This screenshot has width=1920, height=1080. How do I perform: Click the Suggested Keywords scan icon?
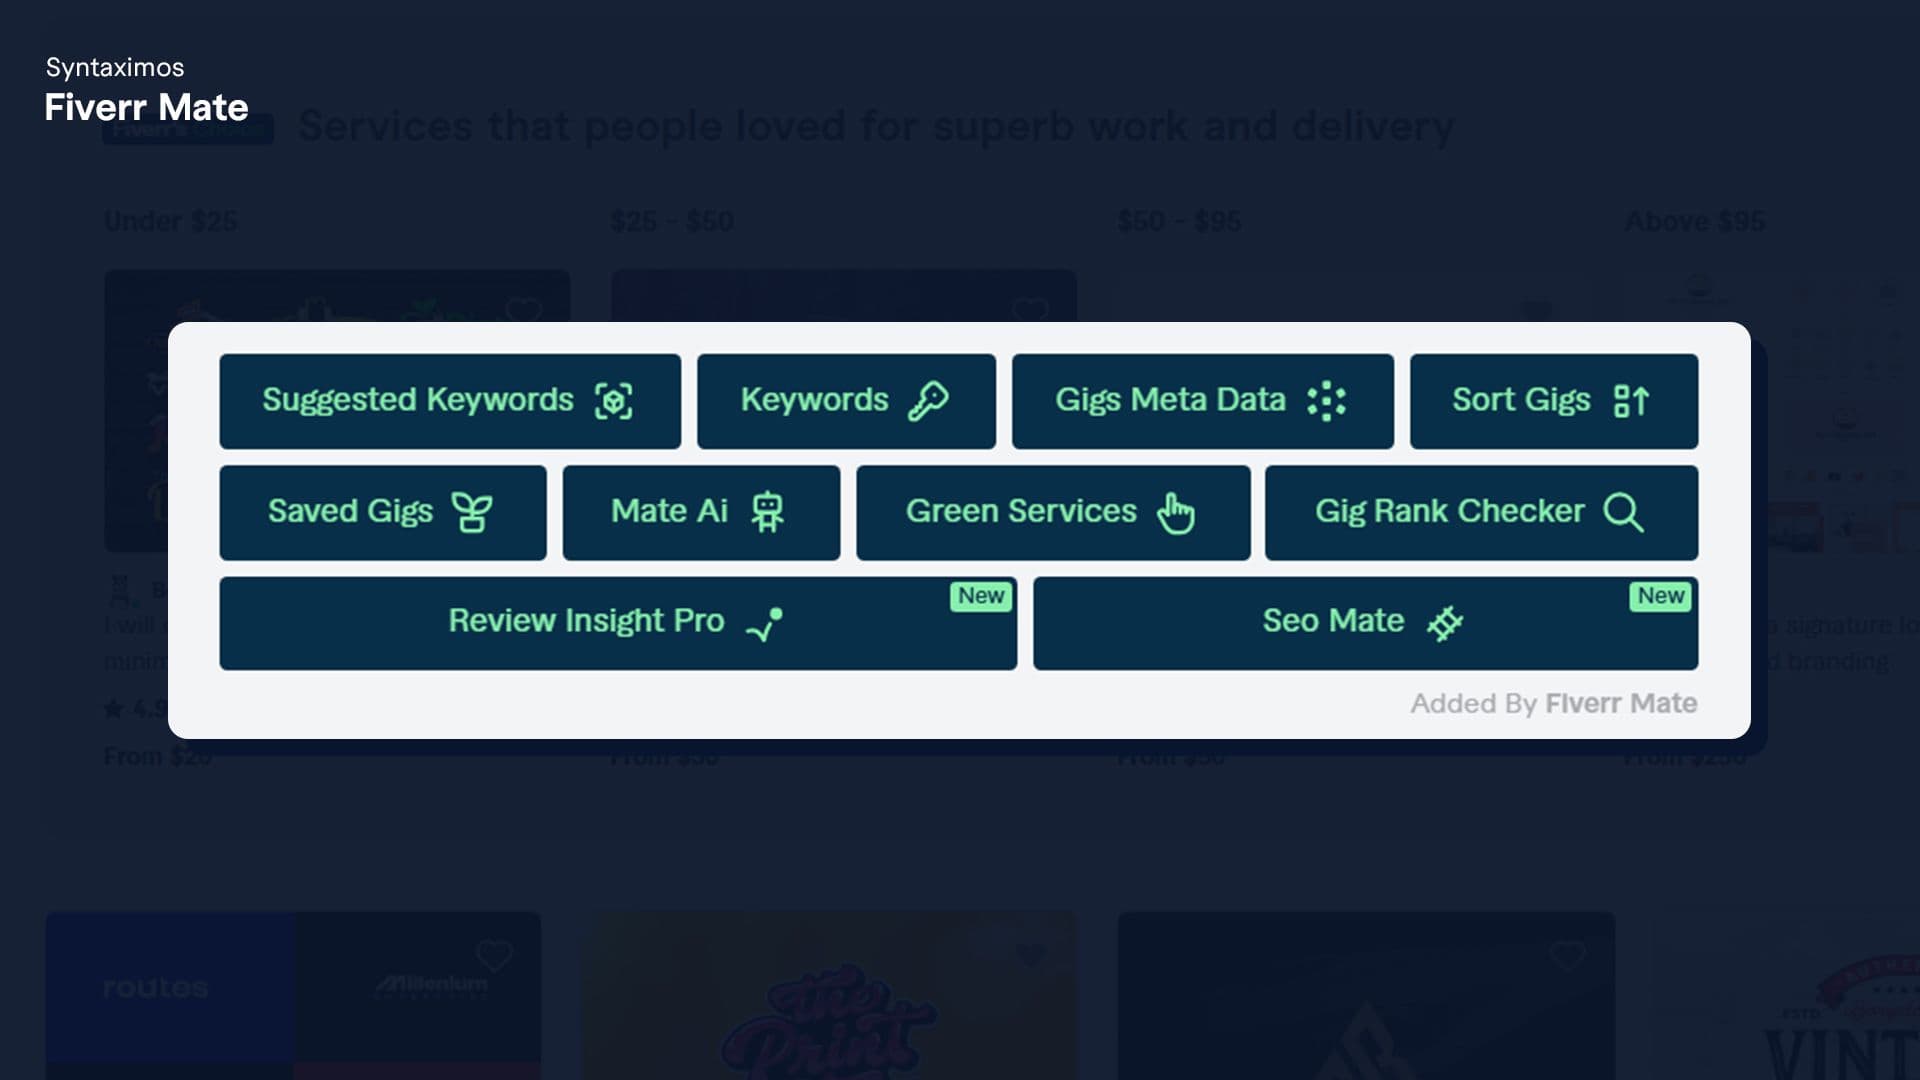click(x=613, y=401)
